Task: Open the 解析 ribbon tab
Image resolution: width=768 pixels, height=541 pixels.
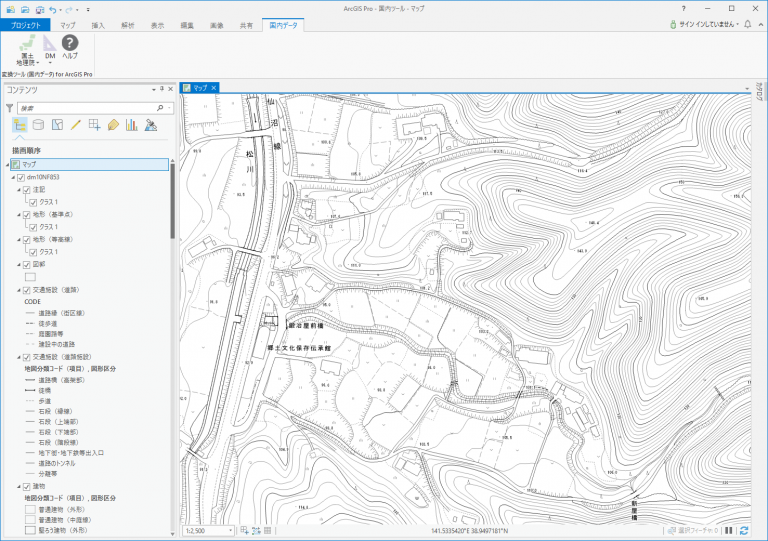Action: (127, 24)
